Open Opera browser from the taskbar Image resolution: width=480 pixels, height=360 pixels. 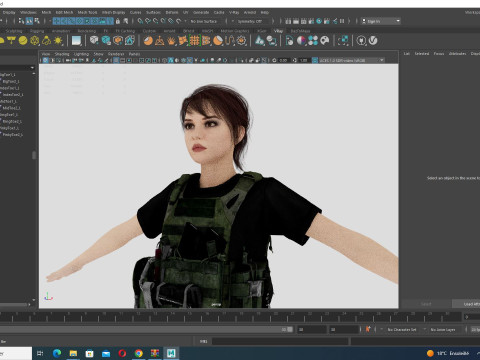(x=122, y=353)
